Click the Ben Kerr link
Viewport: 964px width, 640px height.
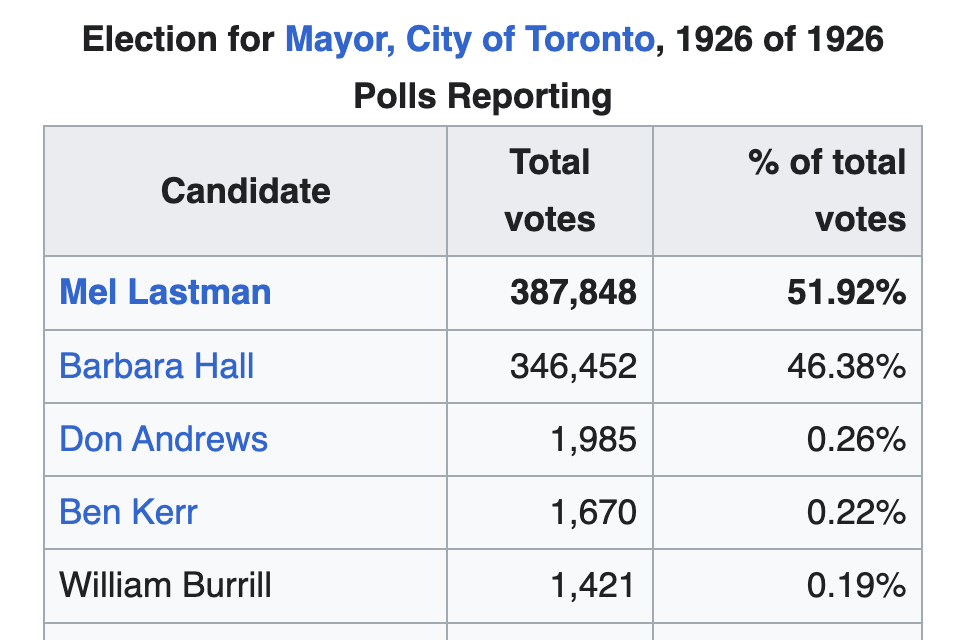pyautogui.click(x=128, y=512)
